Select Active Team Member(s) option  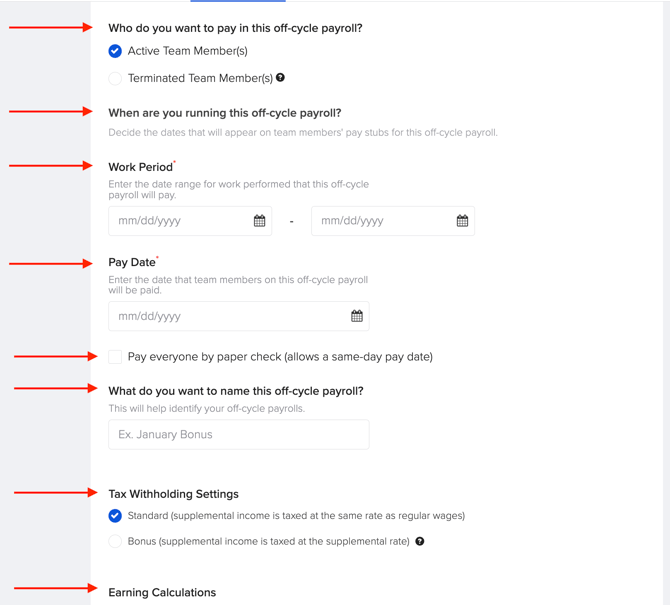(x=115, y=51)
